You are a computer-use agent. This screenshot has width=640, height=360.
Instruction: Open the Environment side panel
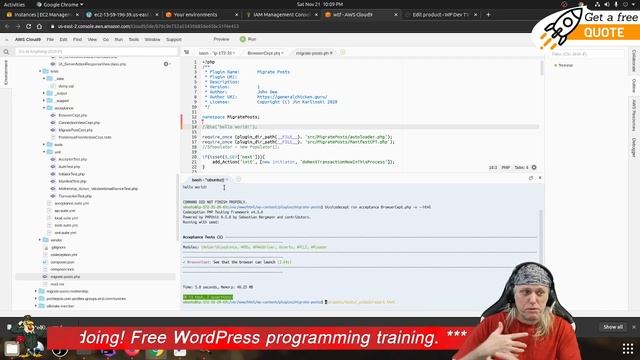pos(6,73)
